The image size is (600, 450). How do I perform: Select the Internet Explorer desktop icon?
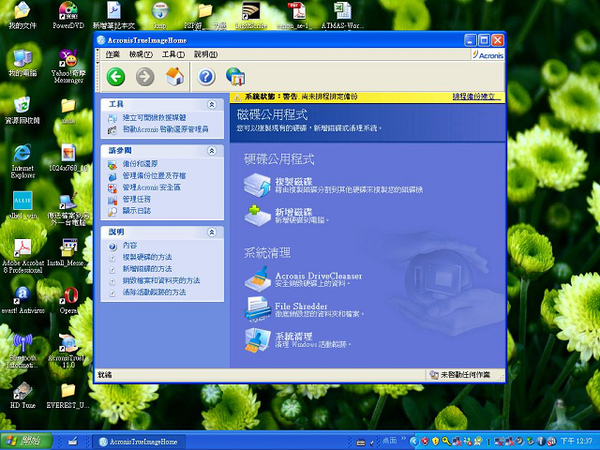[23, 161]
